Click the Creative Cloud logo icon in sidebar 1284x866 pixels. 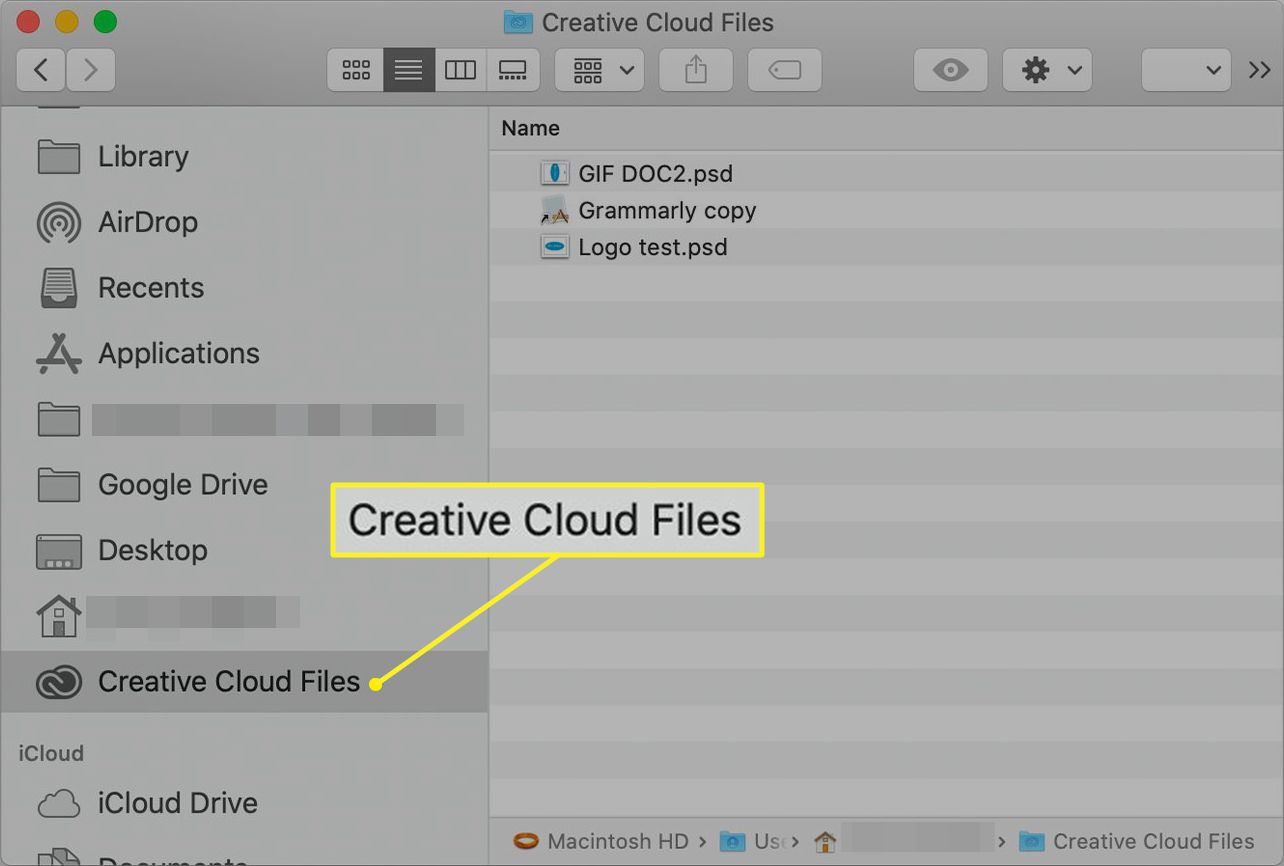click(x=58, y=682)
